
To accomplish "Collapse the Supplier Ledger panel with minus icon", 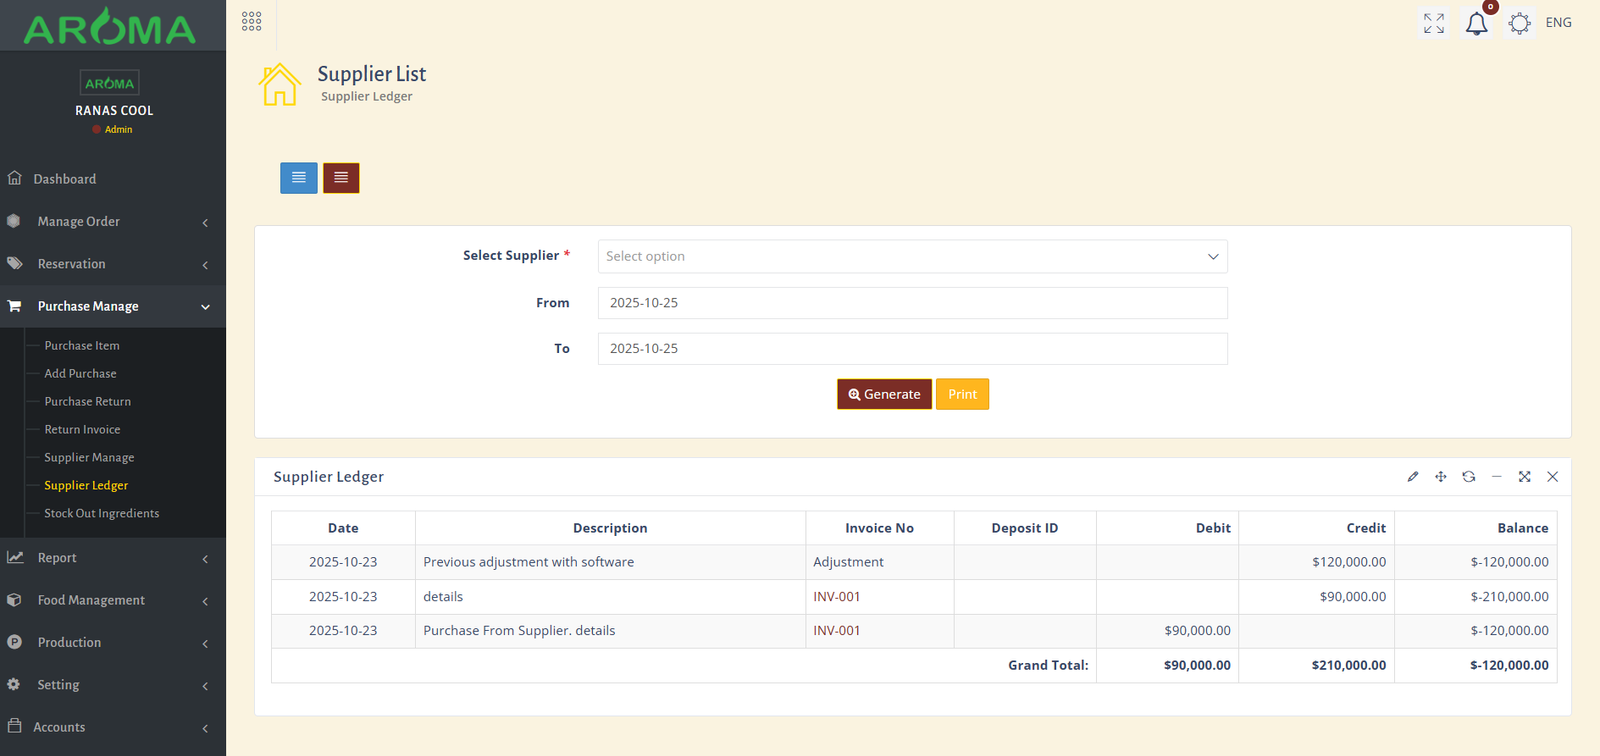I will coord(1496,477).
